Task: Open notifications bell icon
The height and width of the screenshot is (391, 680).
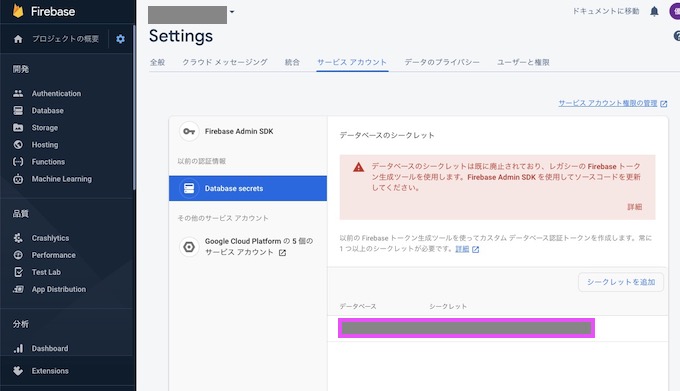Action: pyautogui.click(x=654, y=12)
